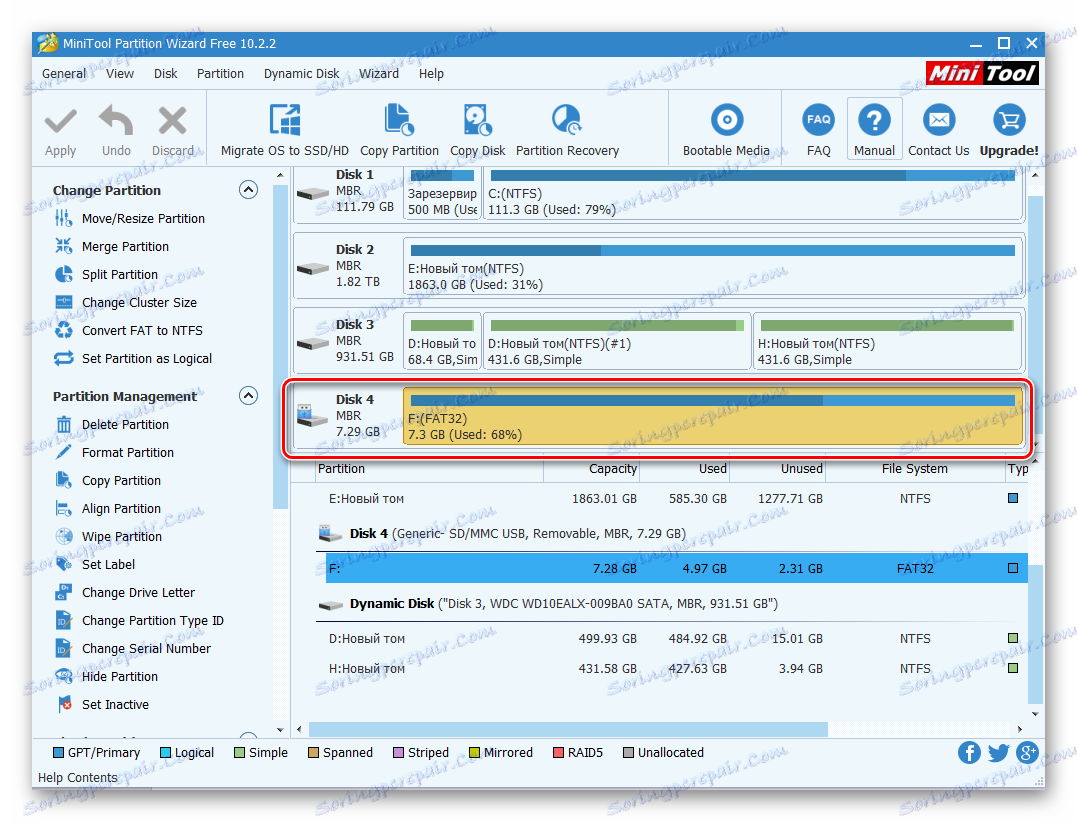The height and width of the screenshot is (822, 1077).
Task: Select the E: 1863.0 GB partition block
Action: (713, 266)
